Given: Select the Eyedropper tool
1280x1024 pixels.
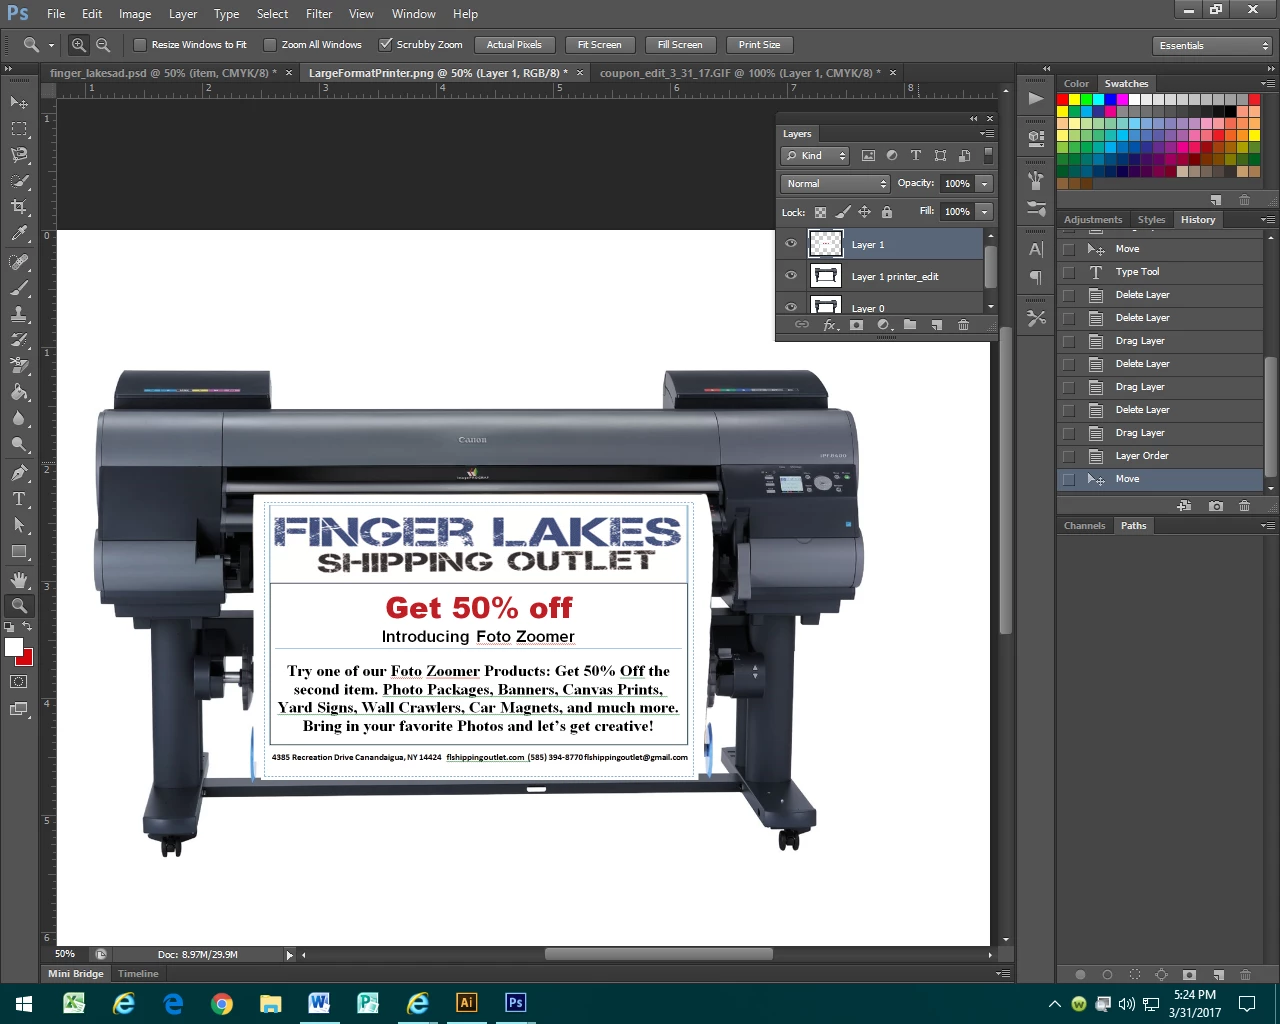Looking at the screenshot, I should (x=19, y=233).
